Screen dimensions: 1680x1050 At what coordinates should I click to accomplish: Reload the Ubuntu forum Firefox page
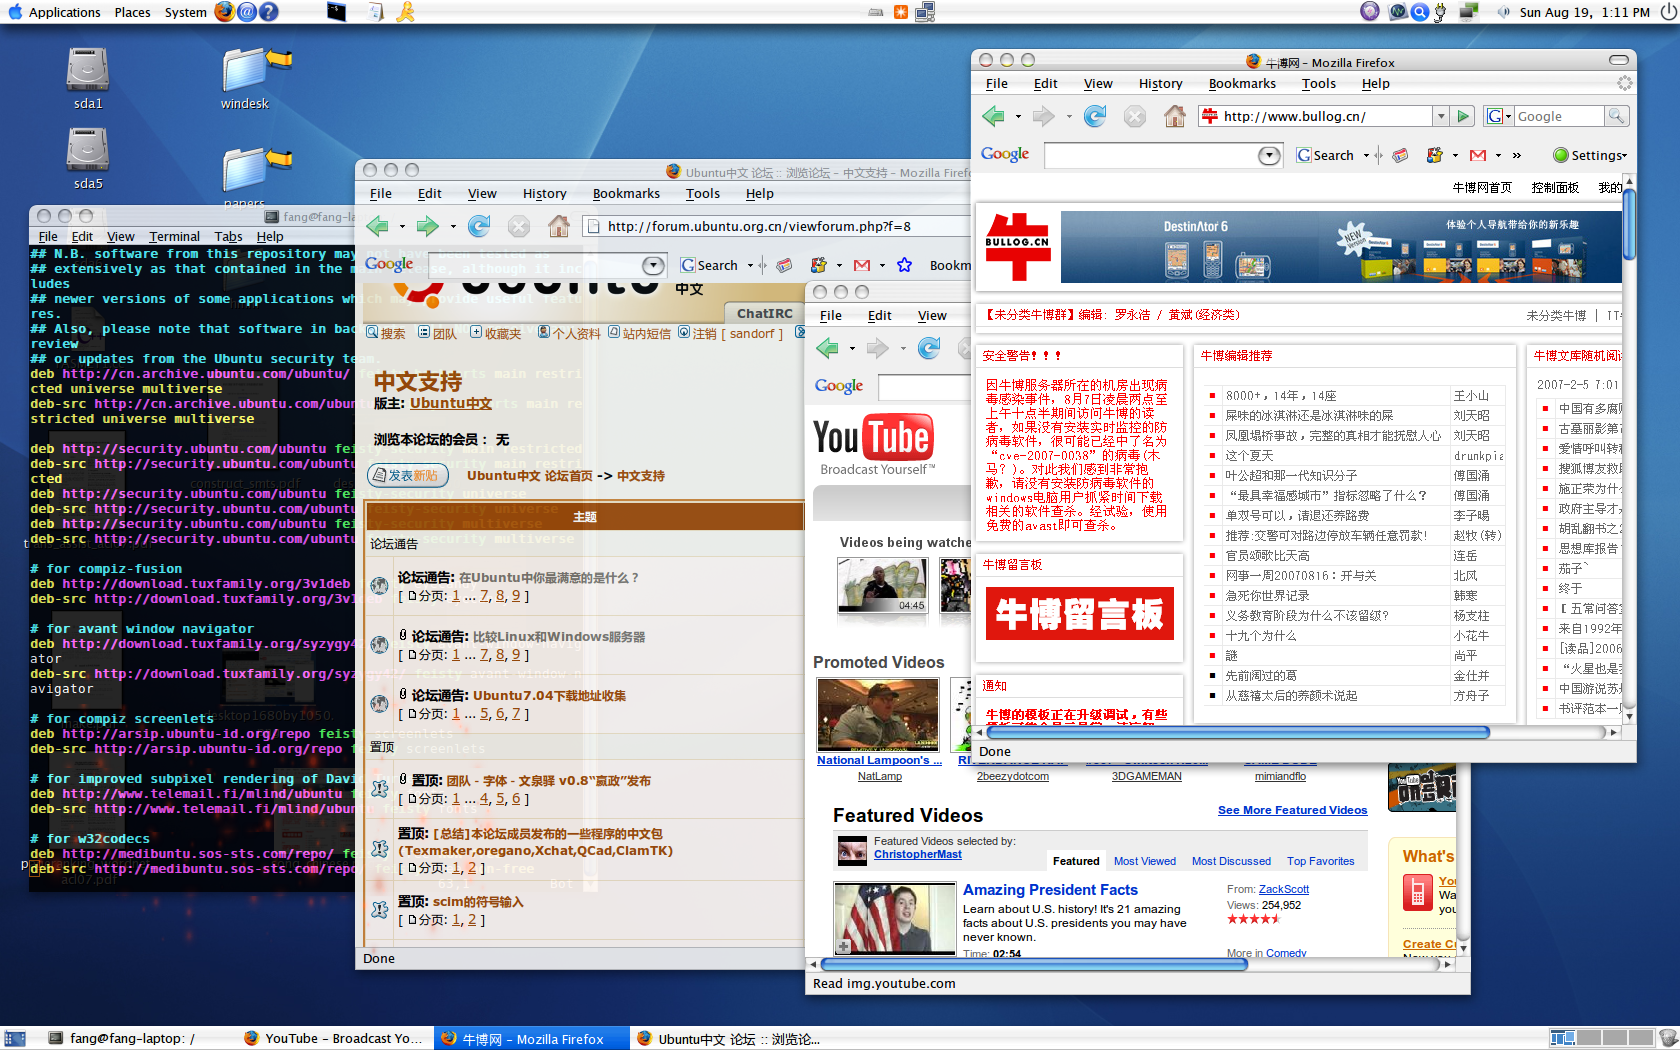pos(479,226)
